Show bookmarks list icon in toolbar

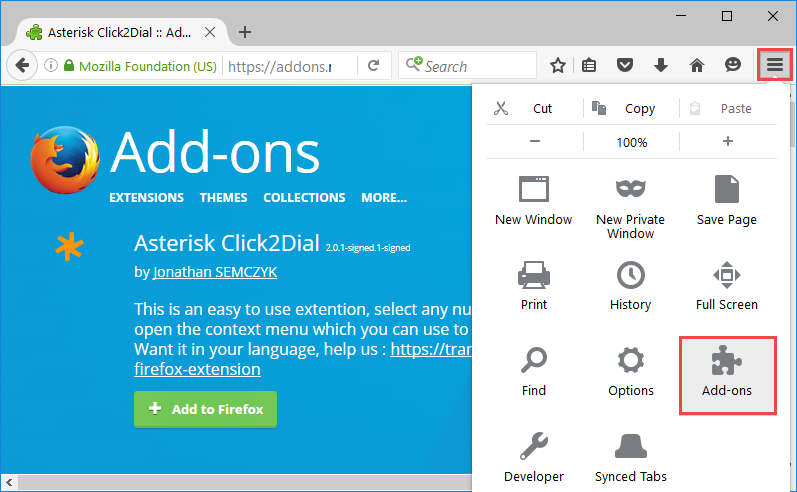pyautogui.click(x=589, y=65)
